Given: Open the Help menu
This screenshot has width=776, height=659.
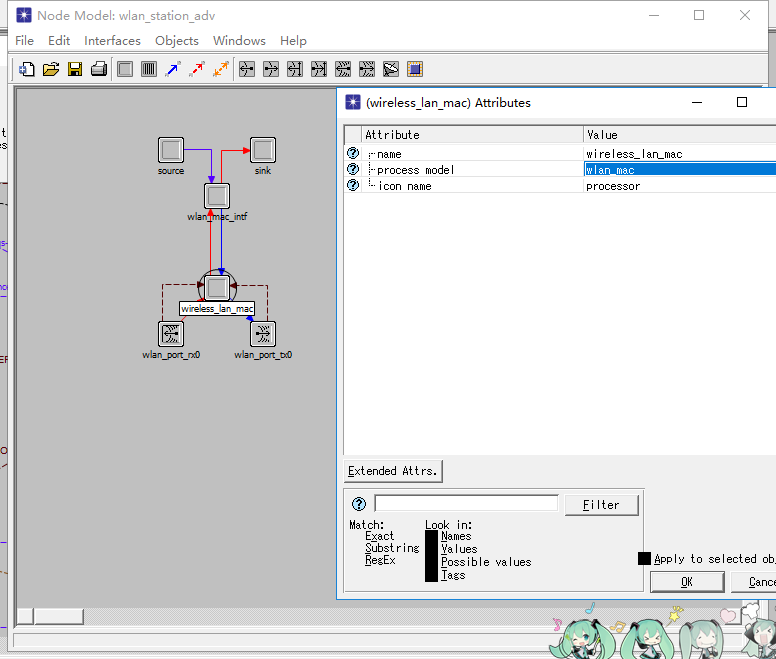Looking at the screenshot, I should pyautogui.click(x=293, y=41).
